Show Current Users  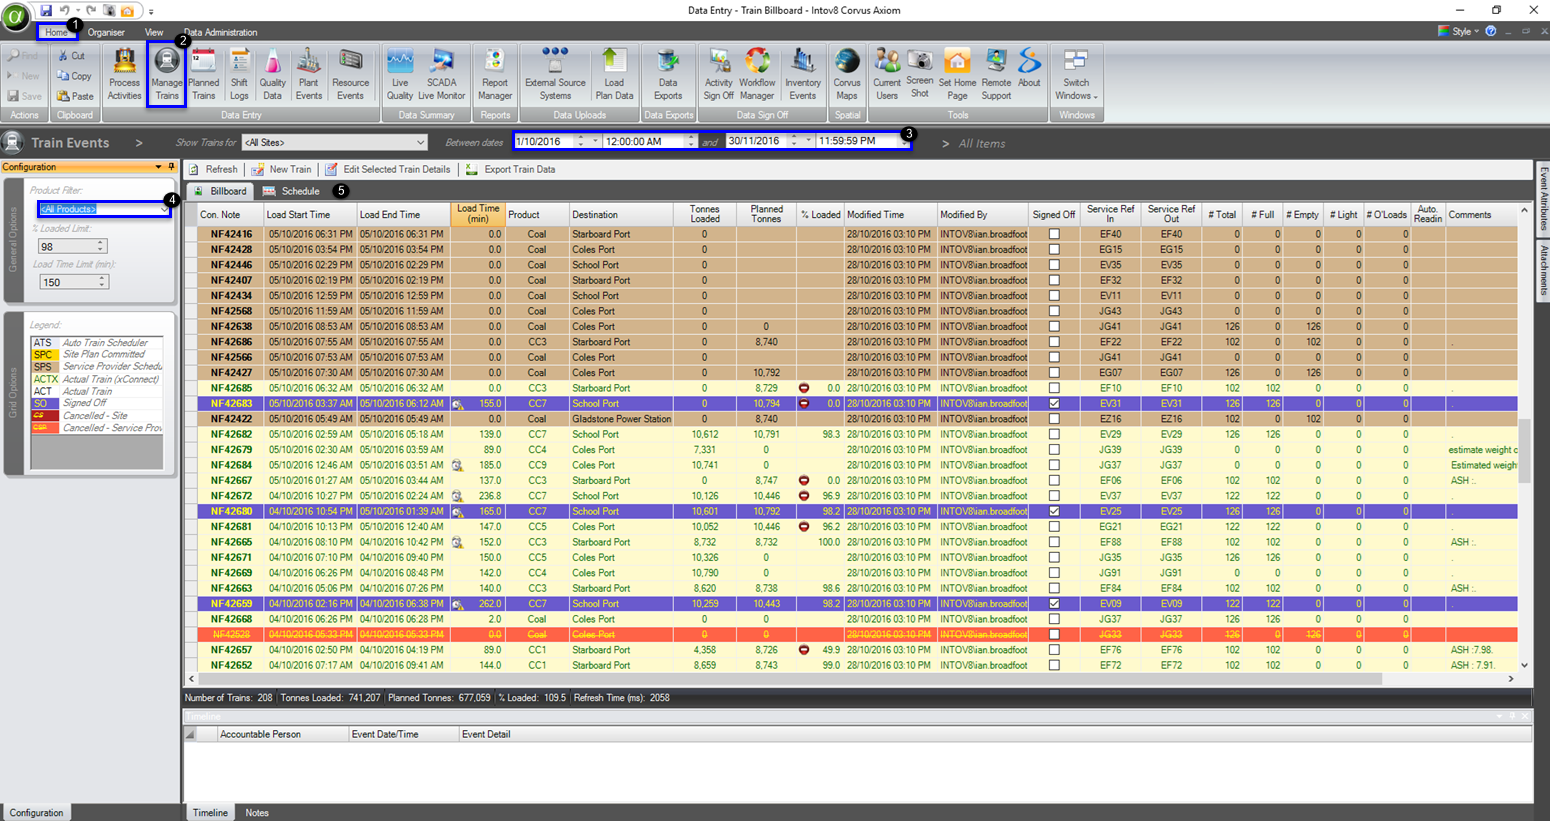(x=887, y=74)
